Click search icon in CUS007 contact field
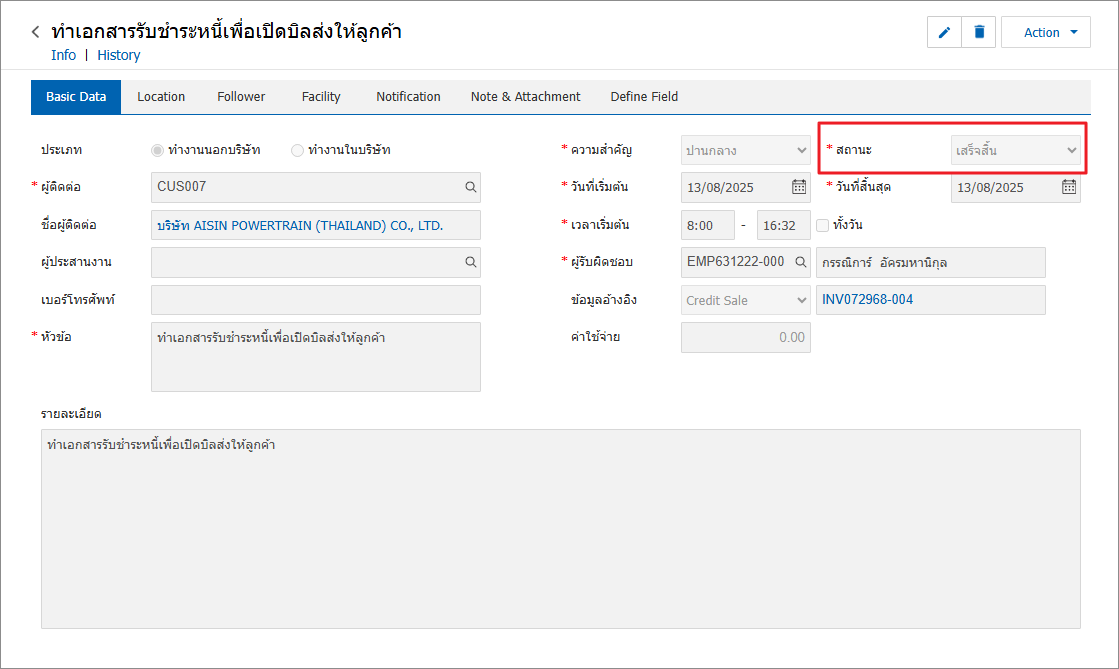Screen dimensions: 1119x669 click(x=470, y=186)
